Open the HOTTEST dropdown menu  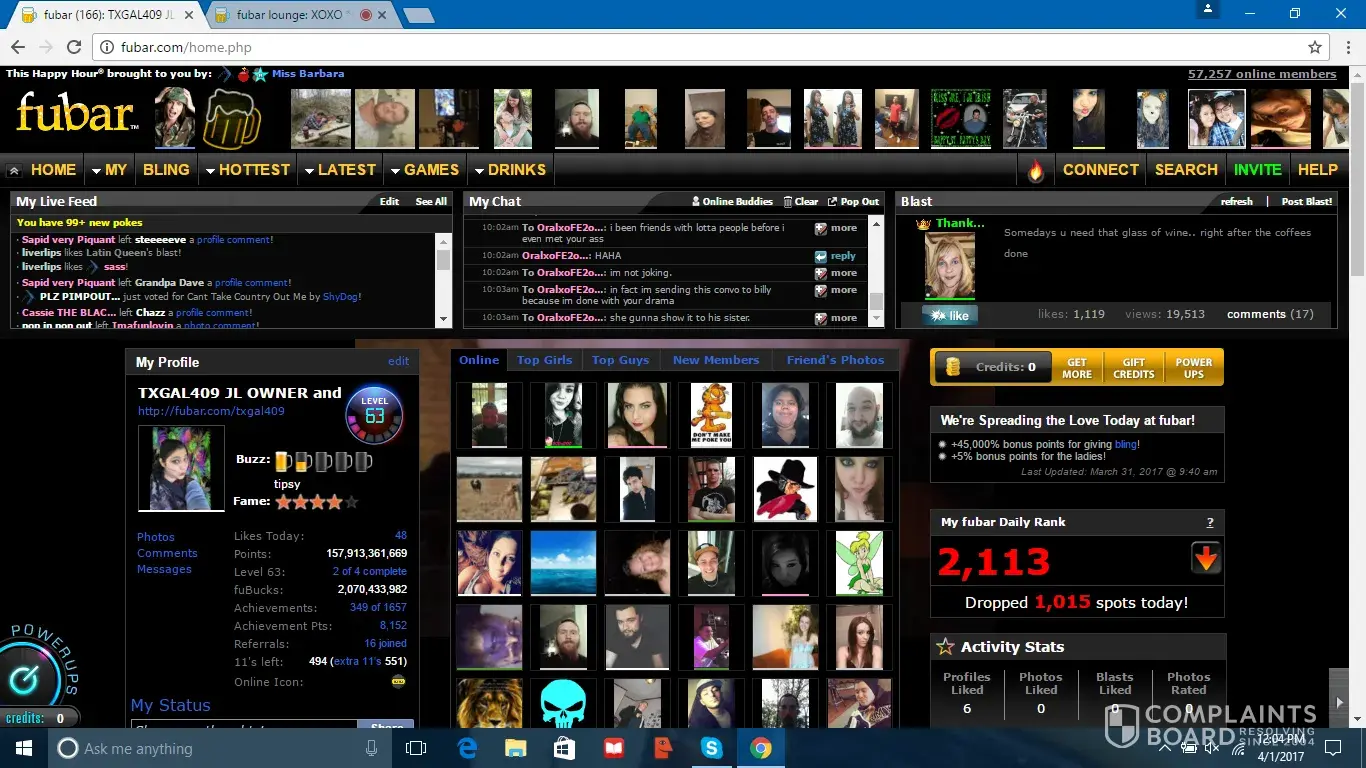tap(246, 170)
